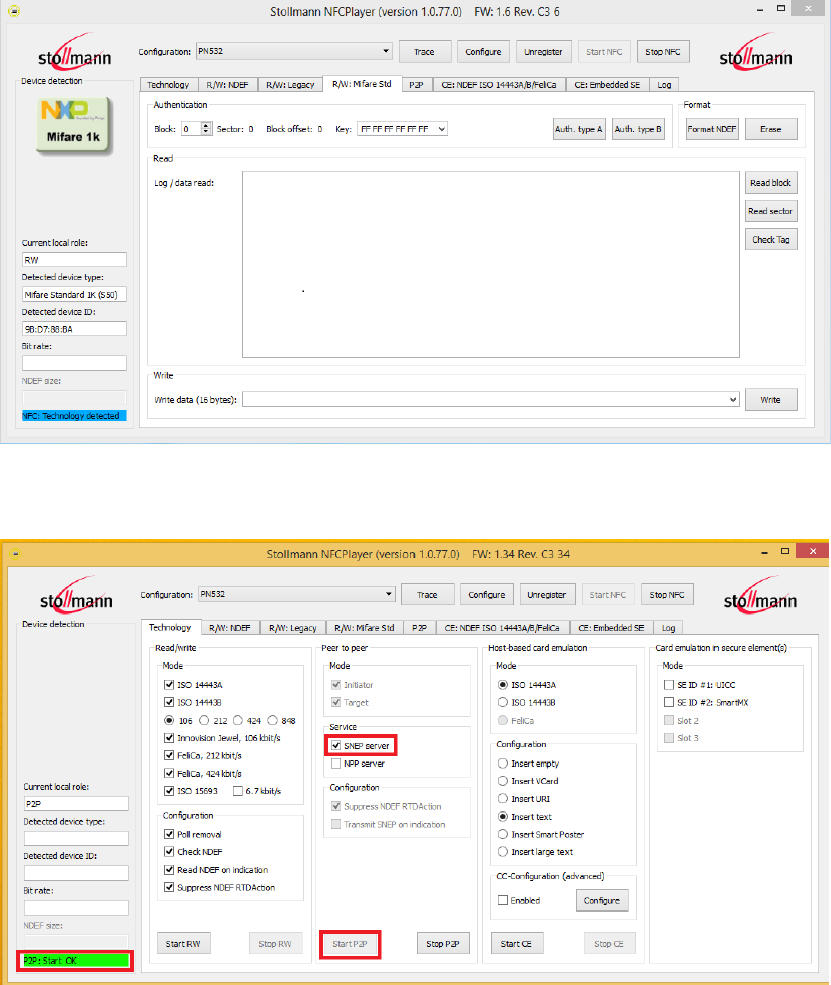Toggle Read NDEF on indication checkbox
831x985 pixels.
[x=169, y=870]
